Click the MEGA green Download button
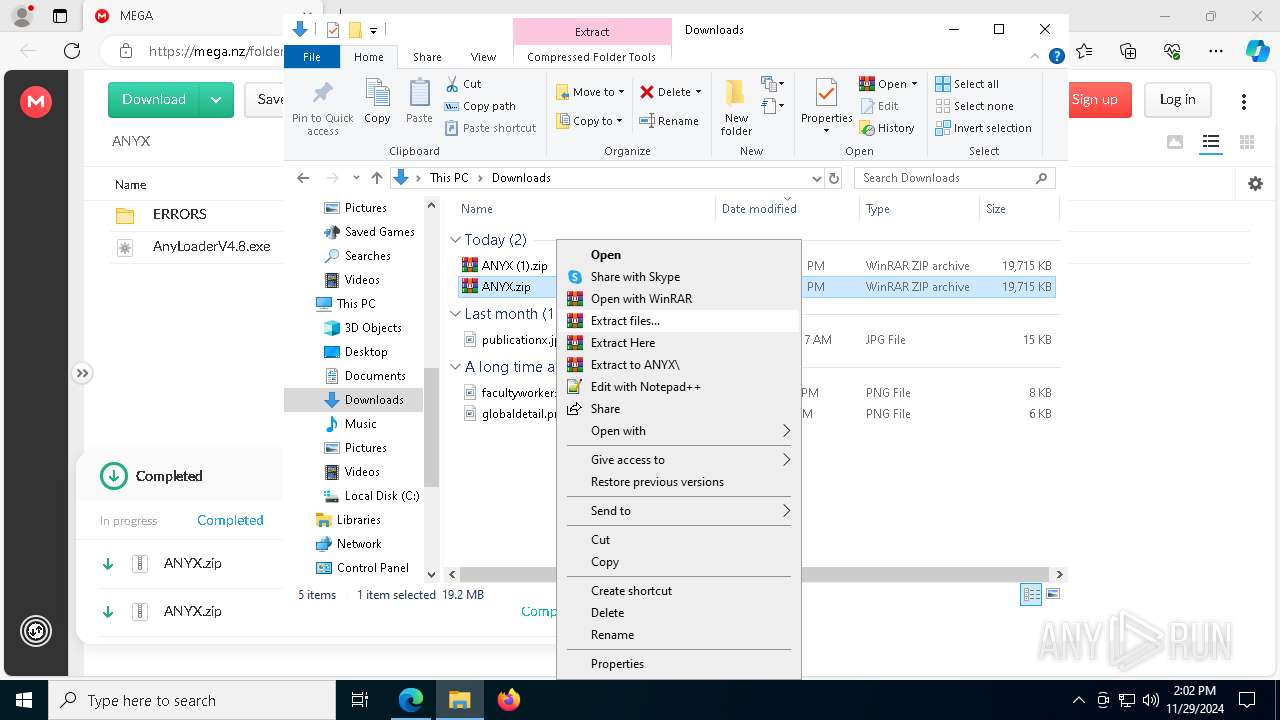Image resolution: width=1280 pixels, height=720 pixels. click(x=154, y=100)
